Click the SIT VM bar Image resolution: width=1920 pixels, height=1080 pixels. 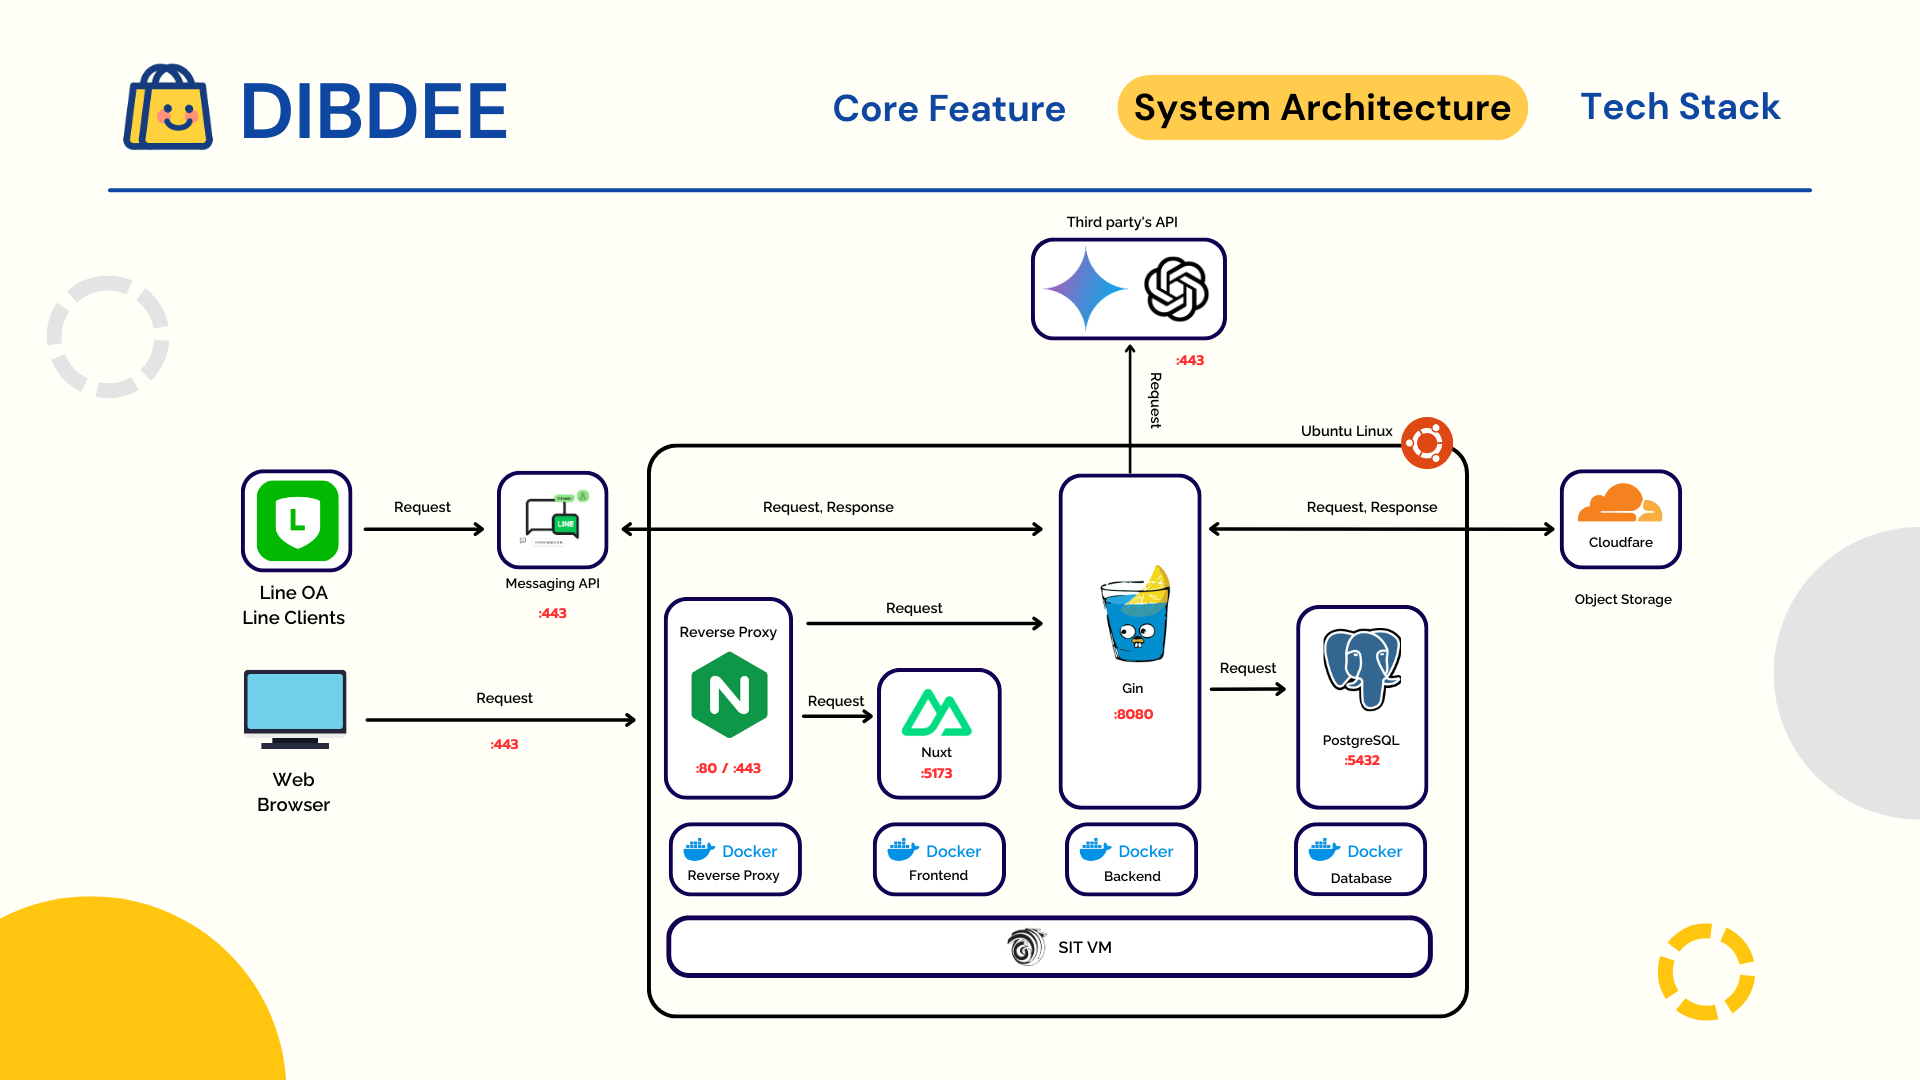1049,947
